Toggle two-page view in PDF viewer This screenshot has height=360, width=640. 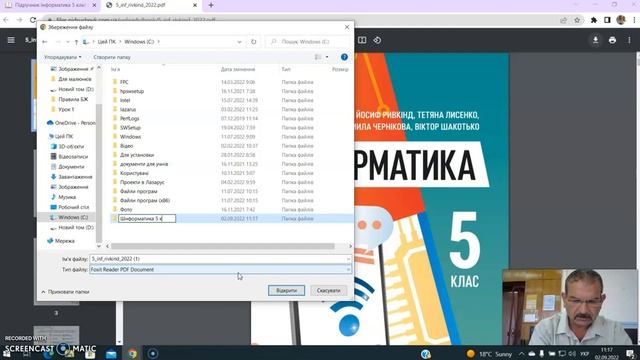[362, 40]
